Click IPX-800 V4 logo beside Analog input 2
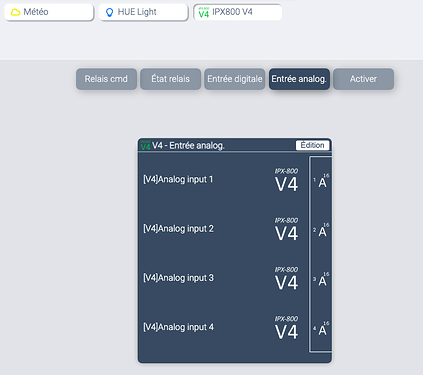423x375 pixels. pos(286,229)
